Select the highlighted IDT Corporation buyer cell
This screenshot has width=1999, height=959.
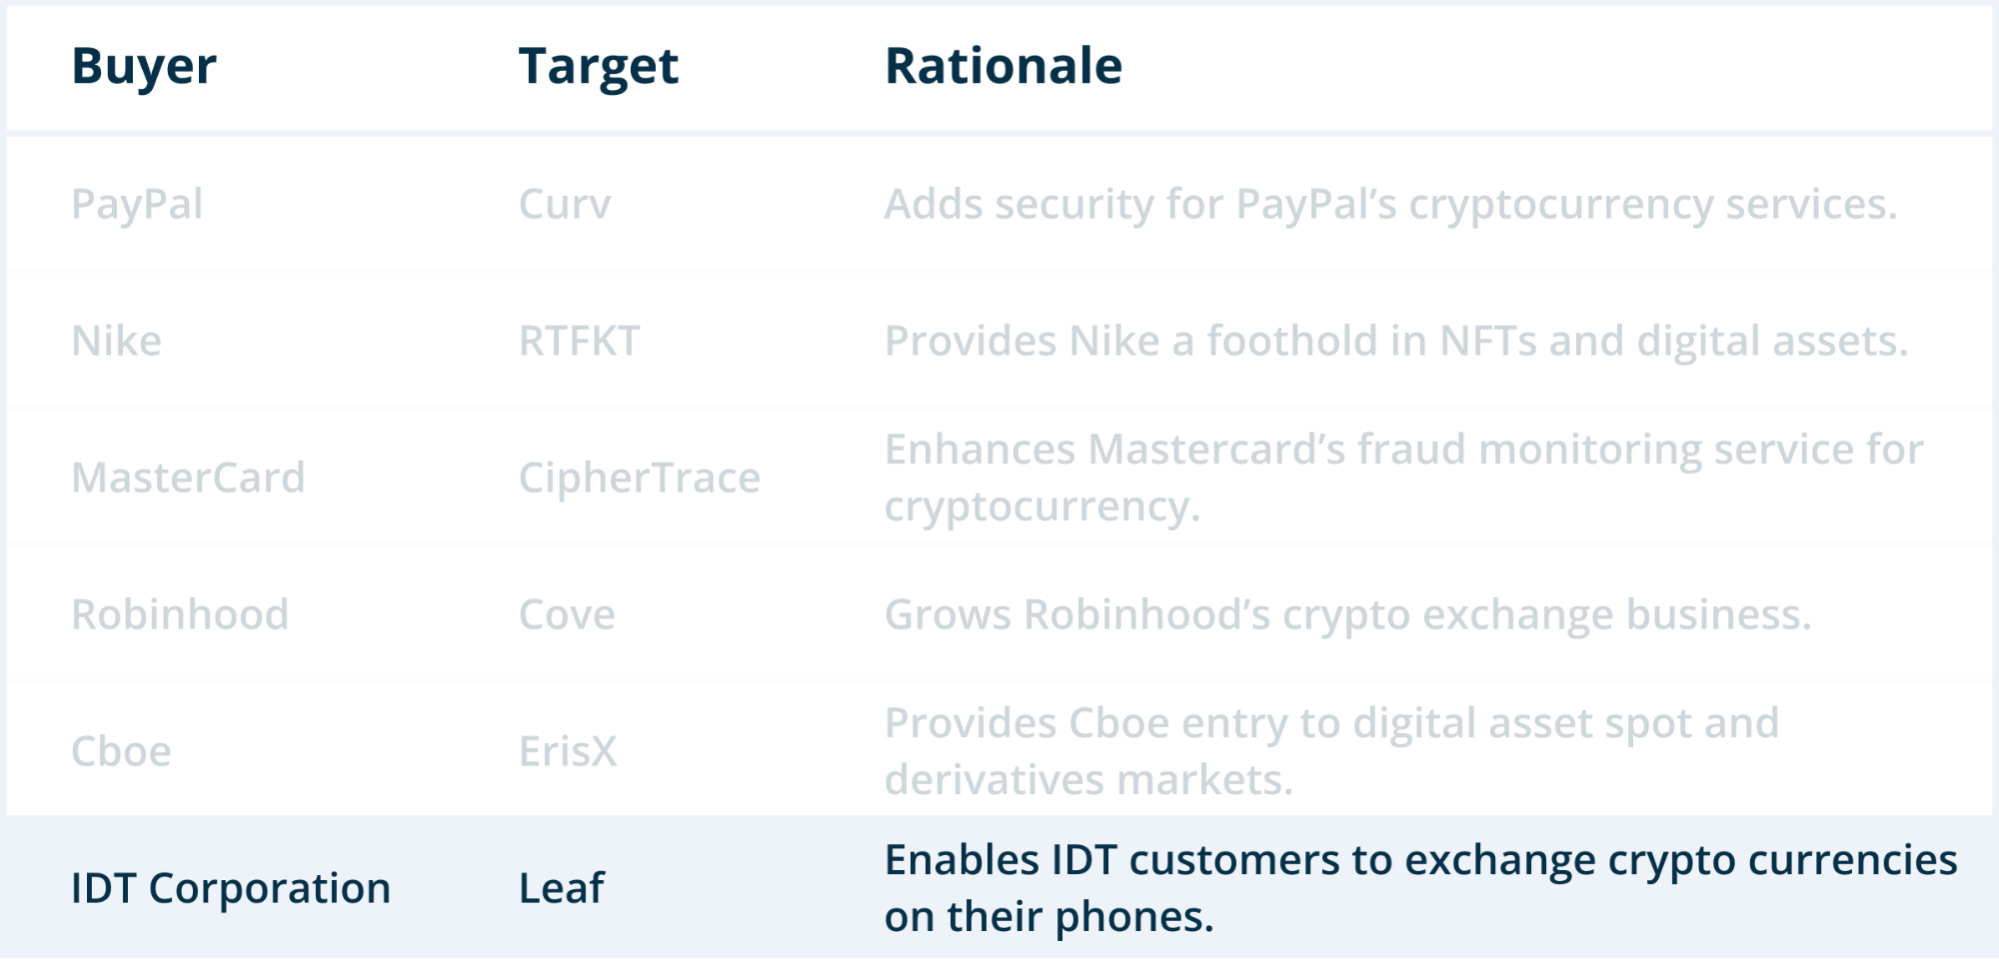tap(231, 888)
